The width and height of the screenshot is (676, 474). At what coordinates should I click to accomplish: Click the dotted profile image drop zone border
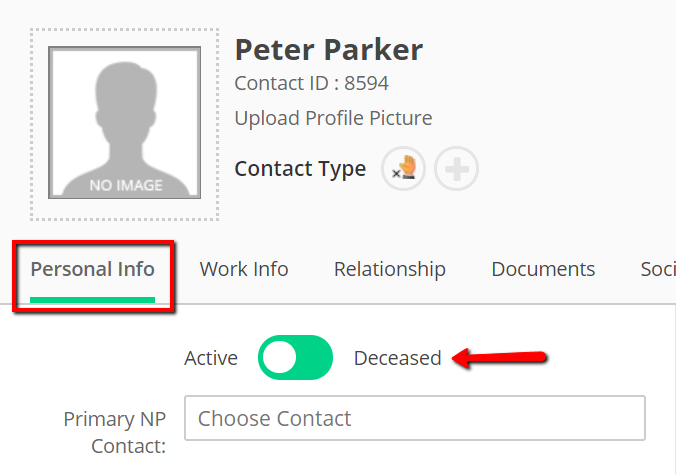125,30
